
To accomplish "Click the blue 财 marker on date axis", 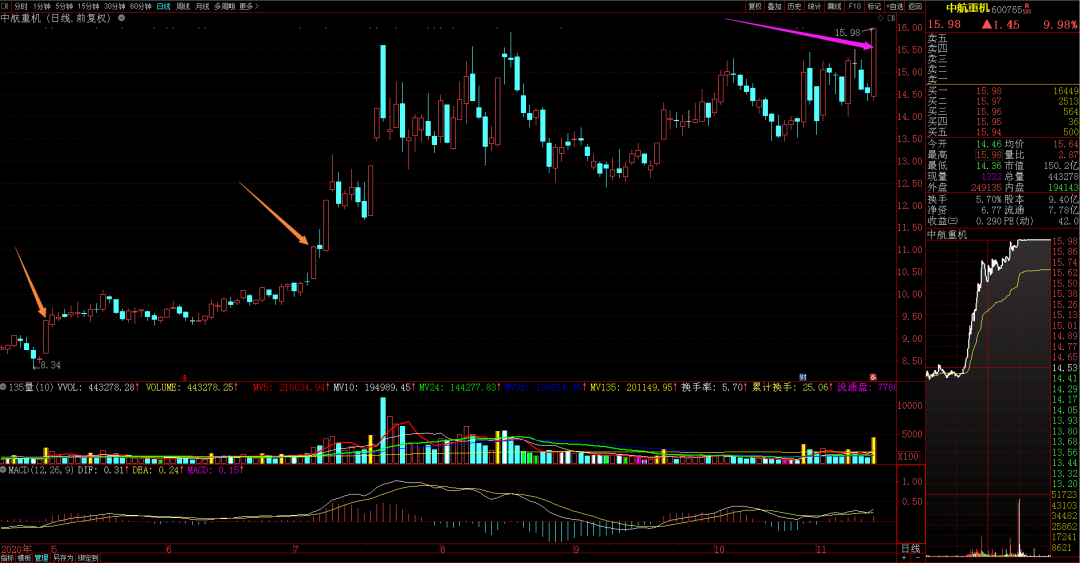I will (802, 377).
